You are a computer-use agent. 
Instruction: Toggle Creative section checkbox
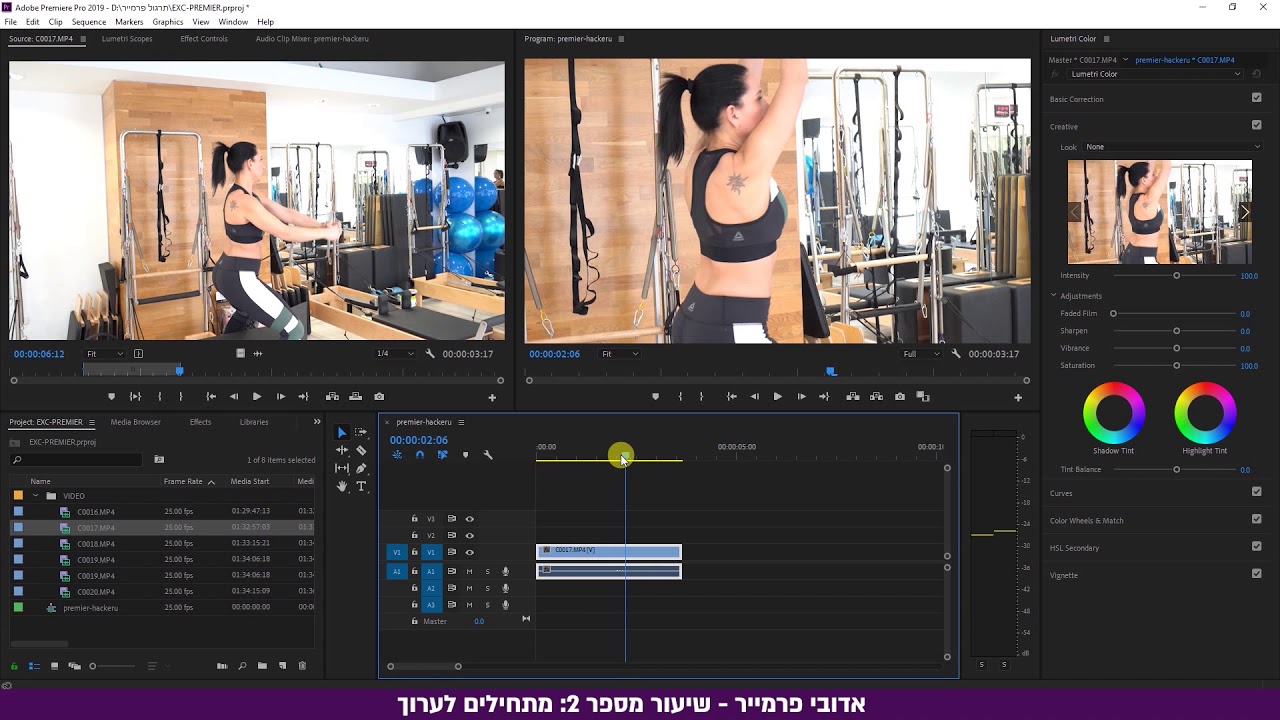(x=1256, y=125)
